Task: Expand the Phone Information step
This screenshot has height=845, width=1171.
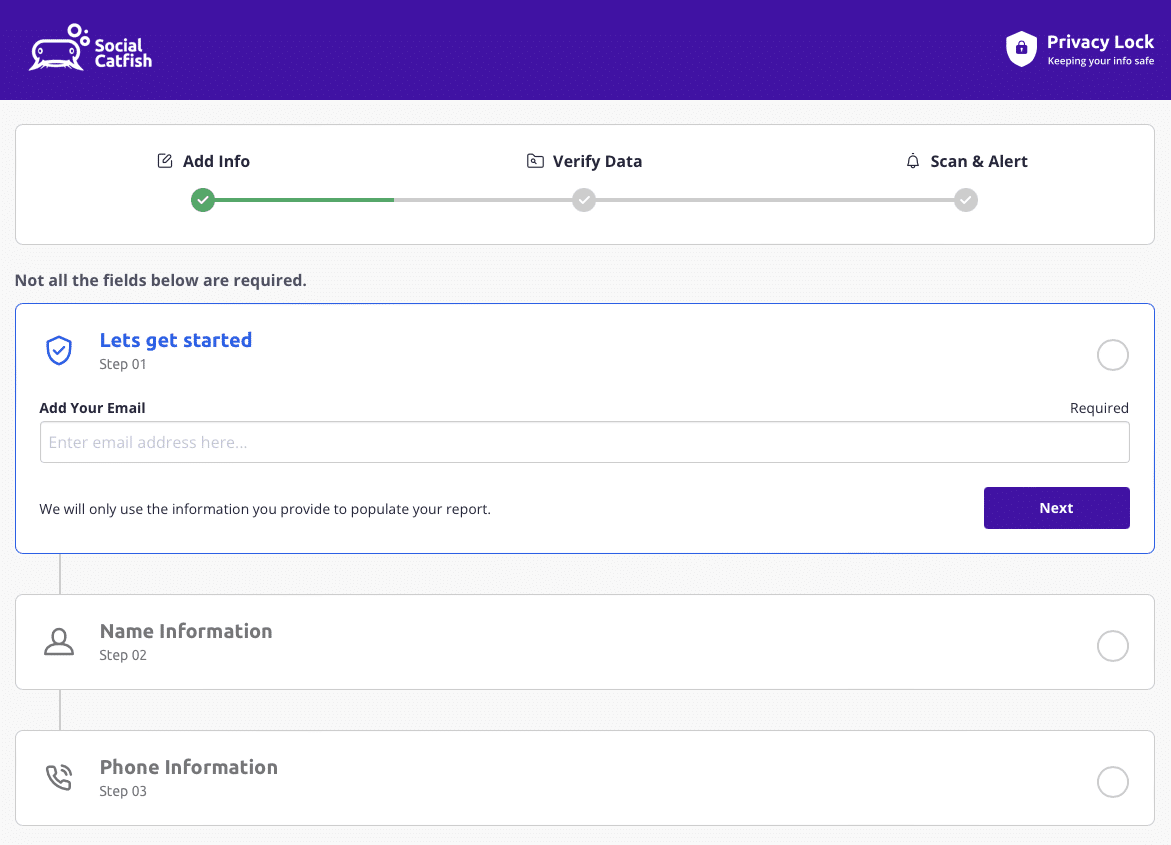Action: 189,767
